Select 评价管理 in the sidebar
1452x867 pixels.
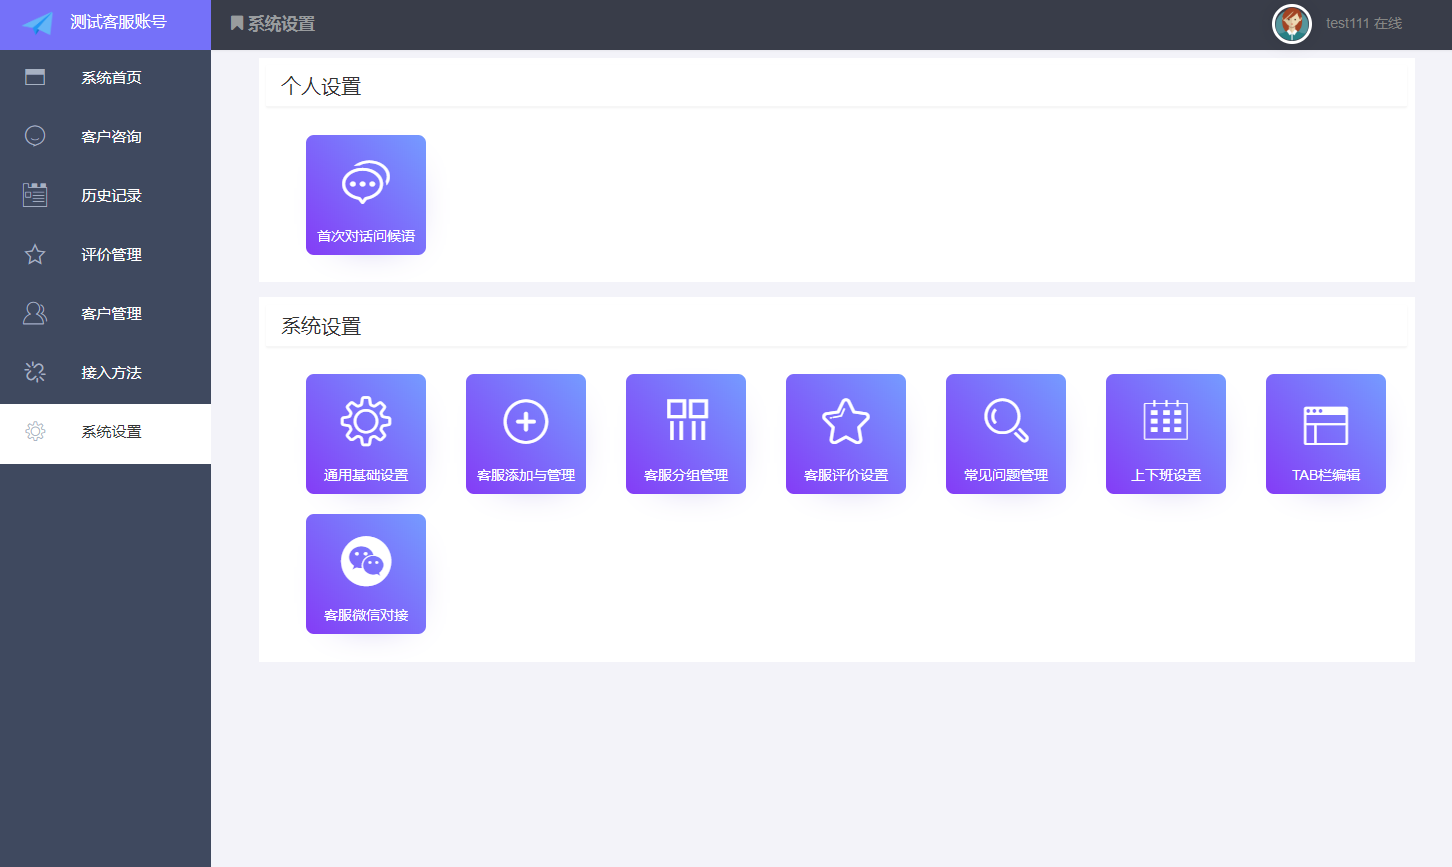(x=105, y=254)
